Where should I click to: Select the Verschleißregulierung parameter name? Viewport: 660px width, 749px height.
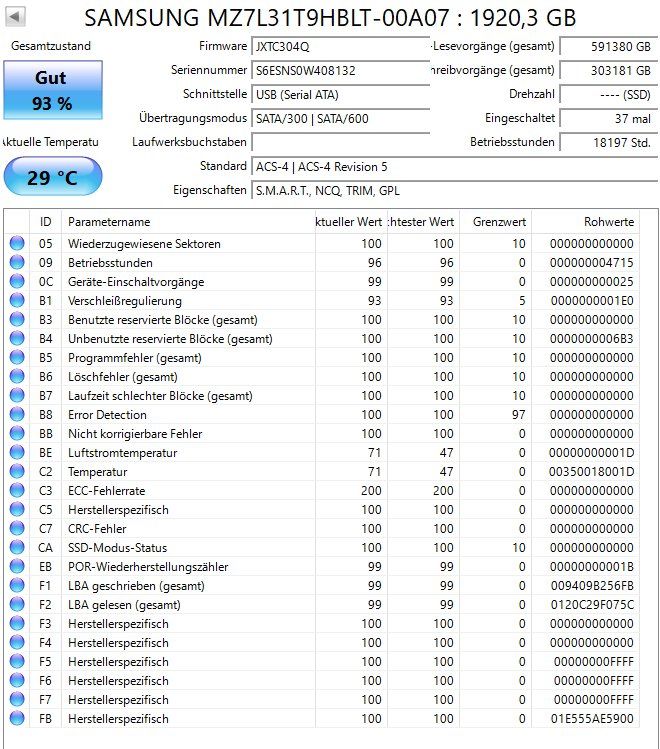click(x=125, y=301)
